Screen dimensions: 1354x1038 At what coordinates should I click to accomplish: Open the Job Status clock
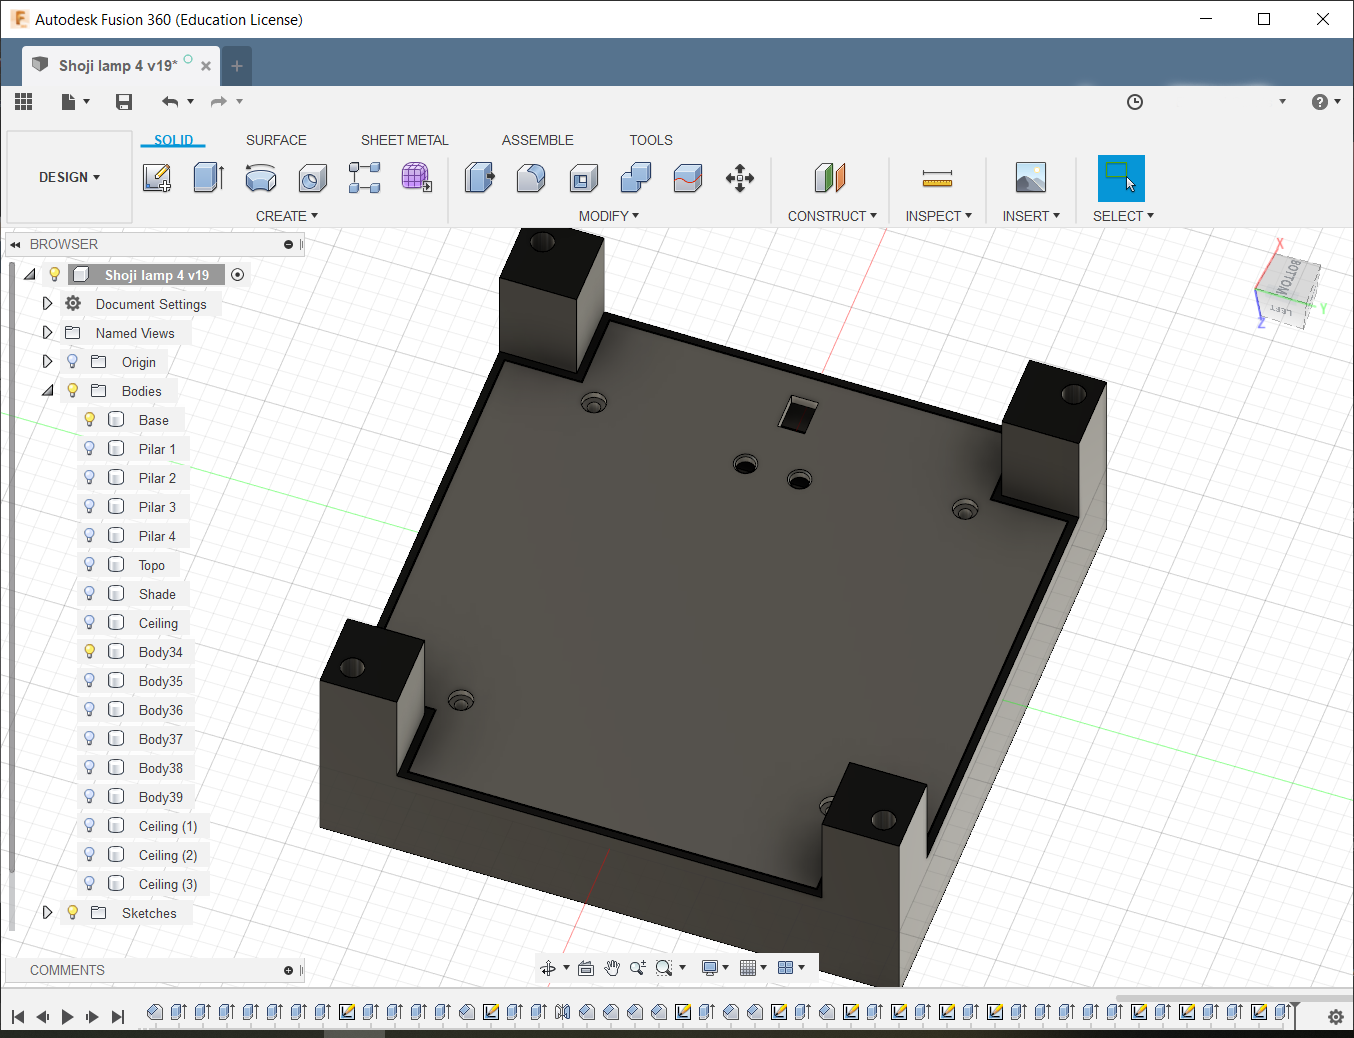coord(1135,102)
